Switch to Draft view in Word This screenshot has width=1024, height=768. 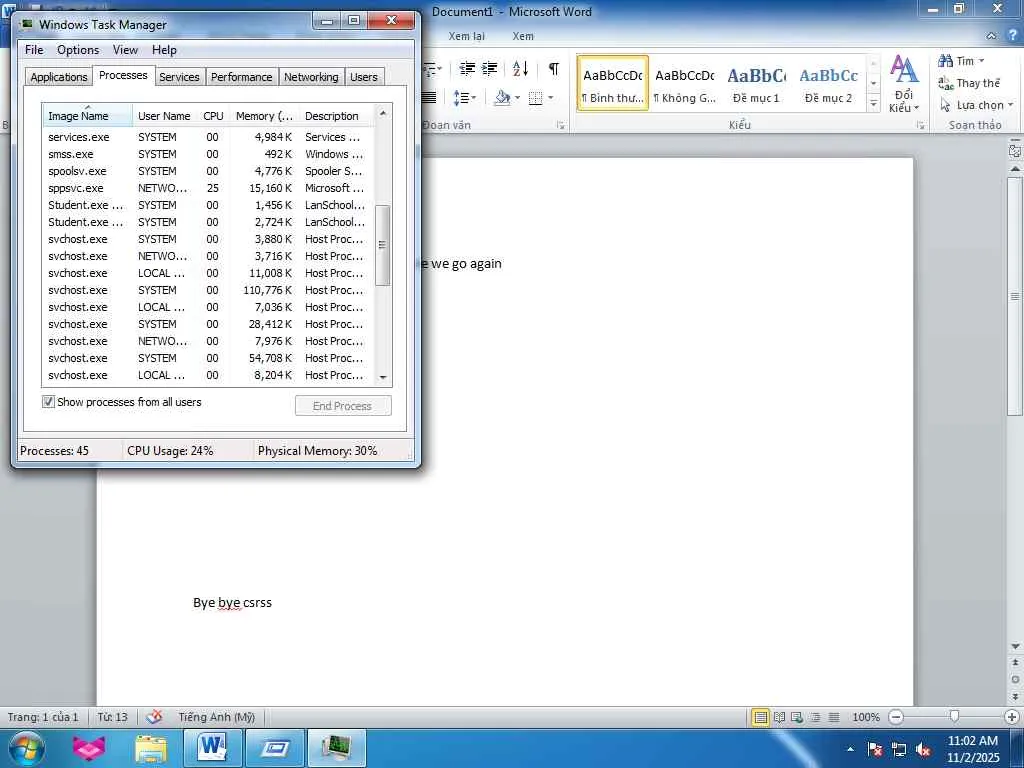tap(834, 717)
